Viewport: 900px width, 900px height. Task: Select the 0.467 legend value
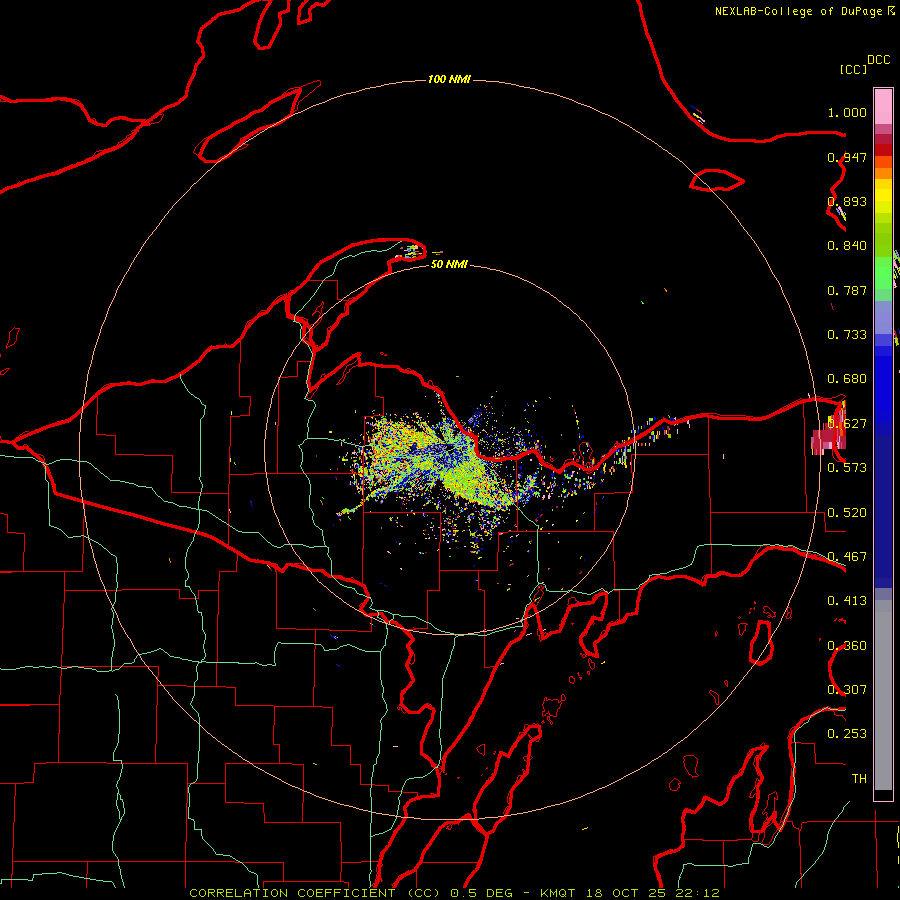click(847, 557)
